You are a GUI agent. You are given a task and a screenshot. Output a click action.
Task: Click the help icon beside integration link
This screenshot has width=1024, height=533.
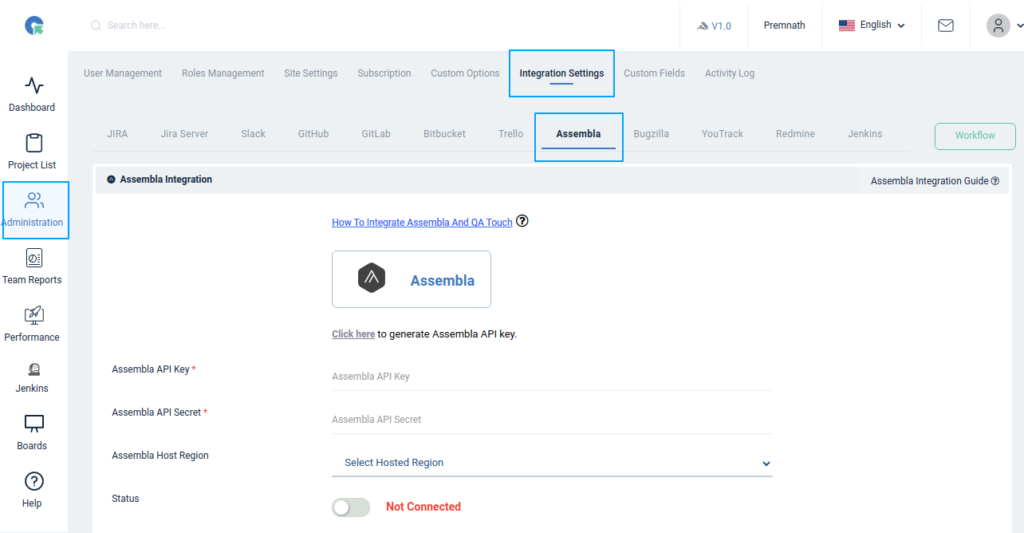click(x=522, y=221)
